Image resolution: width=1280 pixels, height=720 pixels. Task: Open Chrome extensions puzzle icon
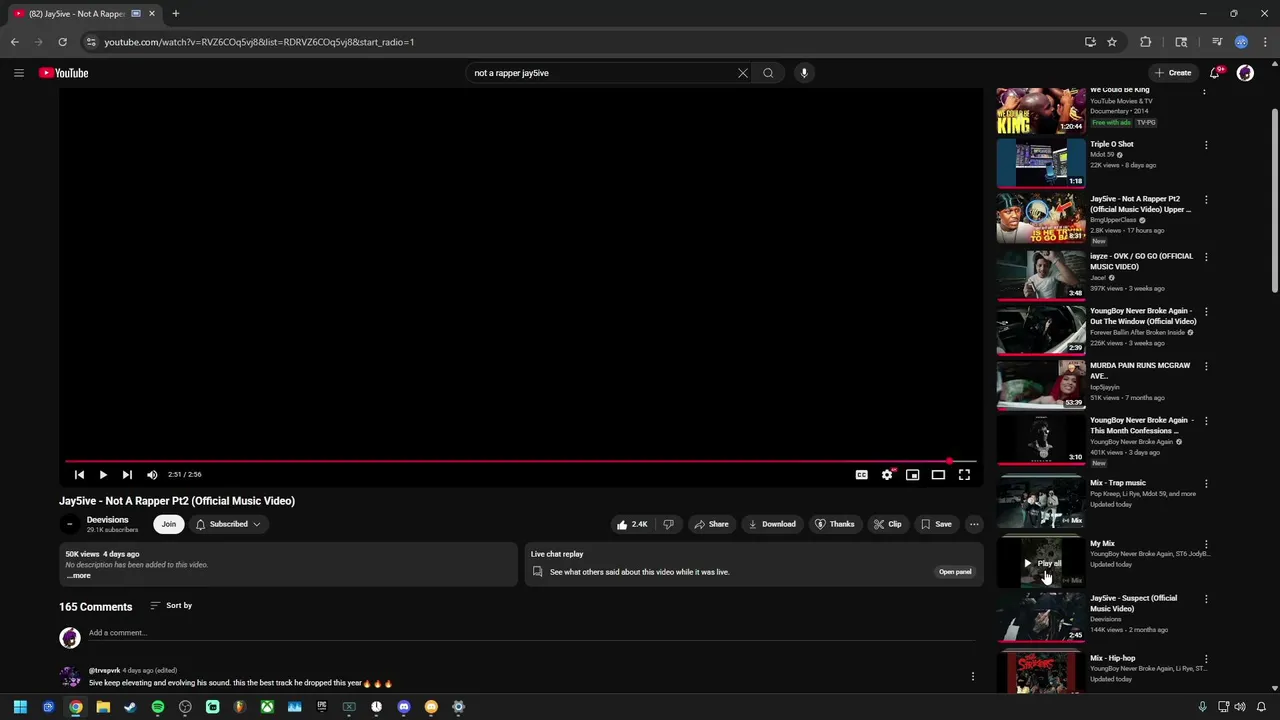1145,42
